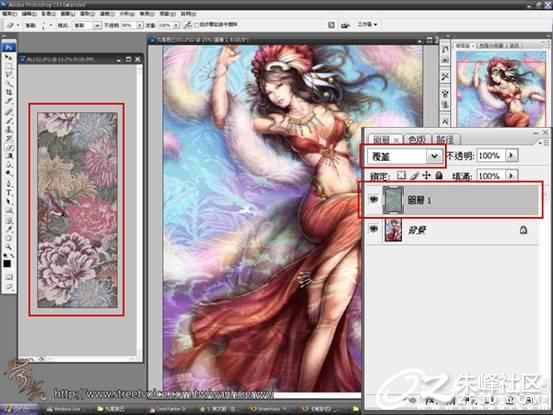The image size is (553, 415).
Task: Toggle the lock image pixels brush icon
Action: point(414,175)
